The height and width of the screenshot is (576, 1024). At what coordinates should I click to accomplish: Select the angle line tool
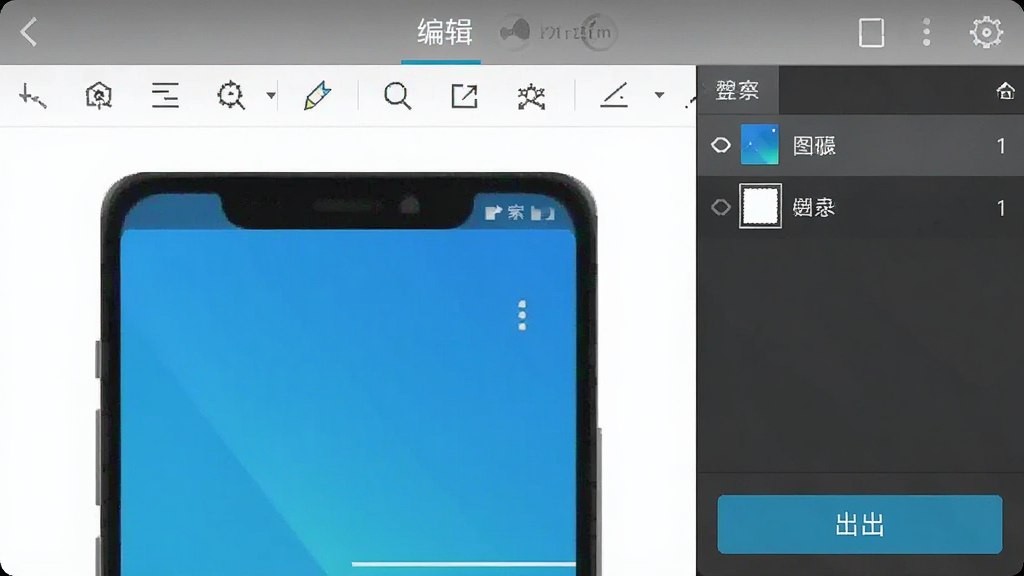point(614,95)
